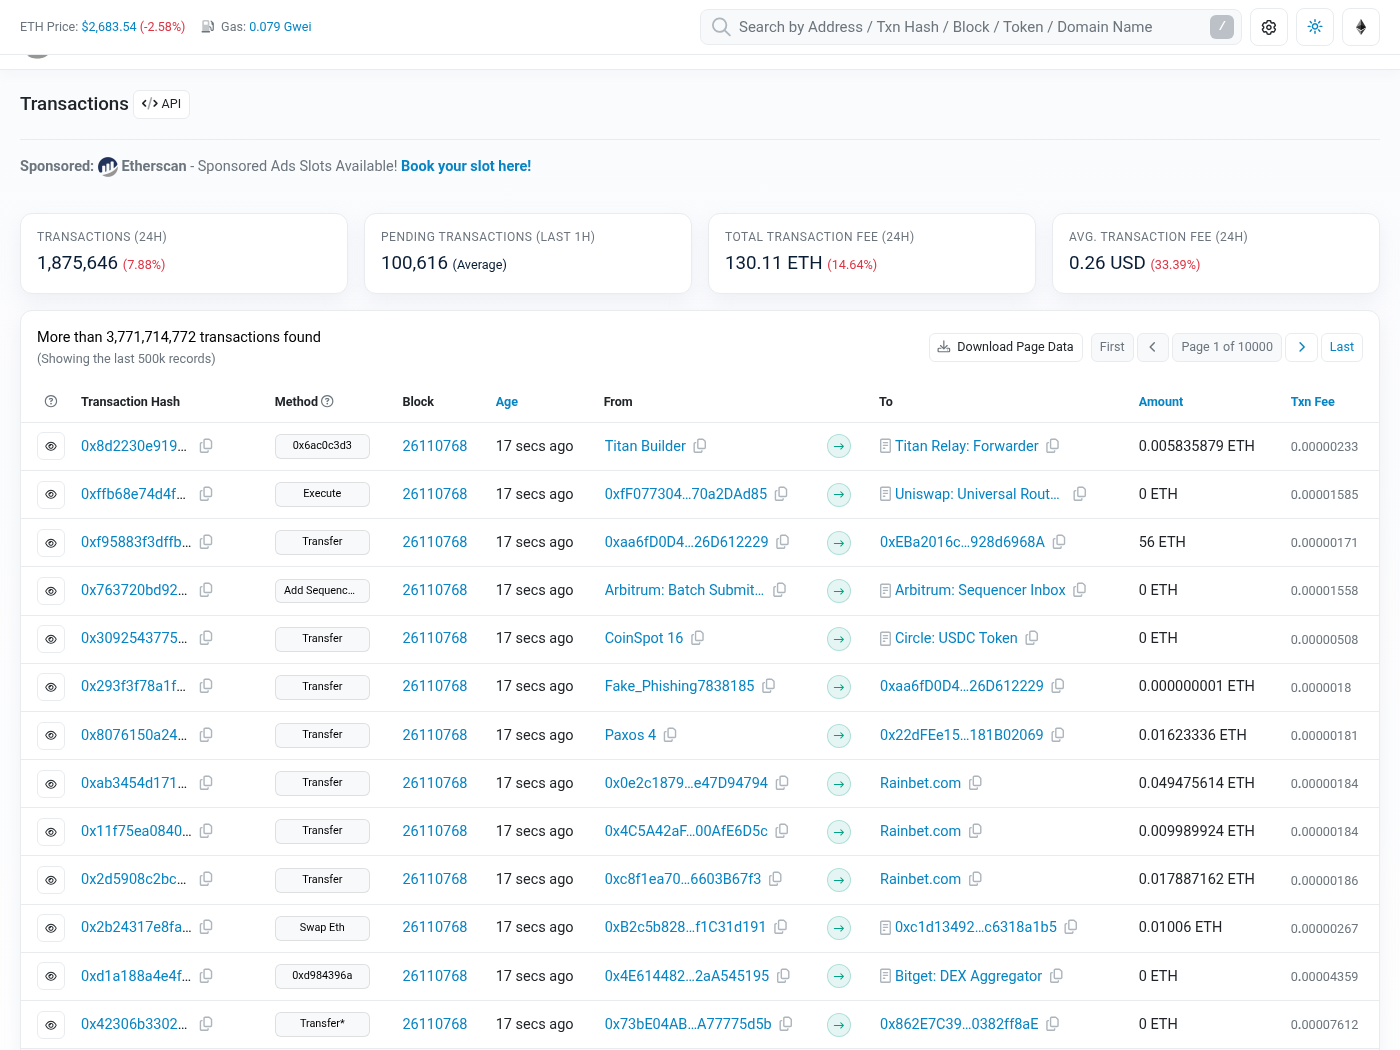Viewport: 1400px width, 1050px height.
Task: Click the First page button
Action: pyautogui.click(x=1112, y=347)
